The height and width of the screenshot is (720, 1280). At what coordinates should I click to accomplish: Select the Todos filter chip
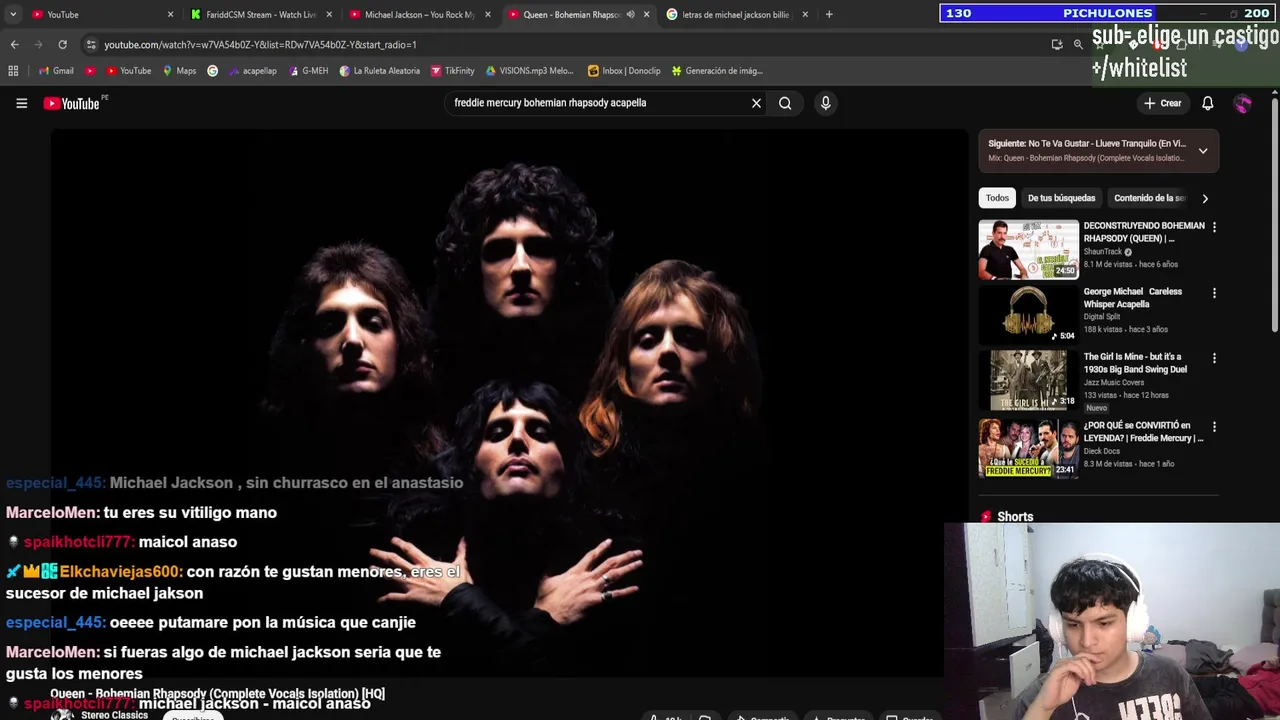[x=997, y=198]
